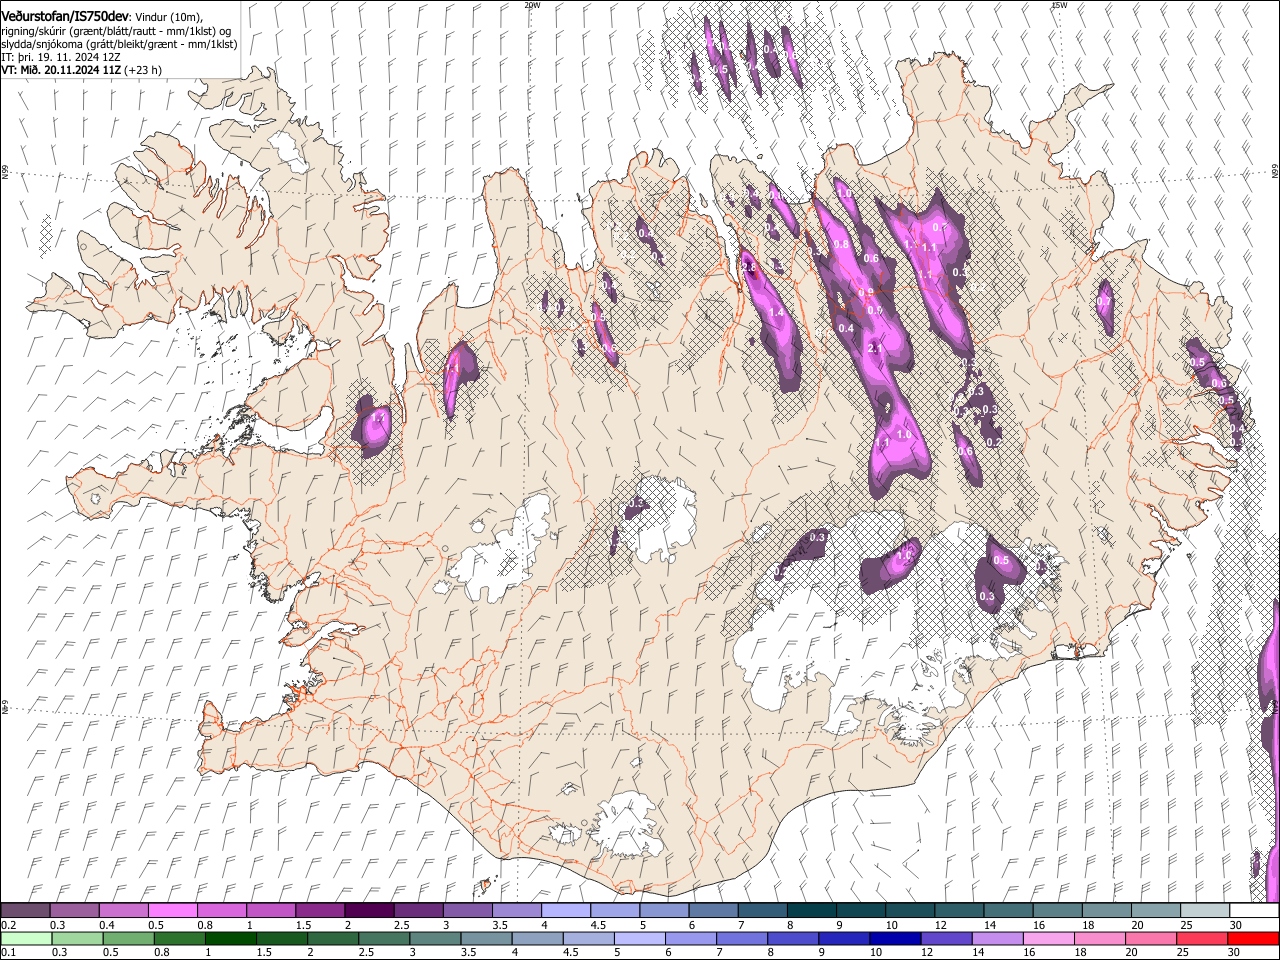Select the 2.1 snowfall value label
This screenshot has height=960, width=1280.
coord(875,348)
